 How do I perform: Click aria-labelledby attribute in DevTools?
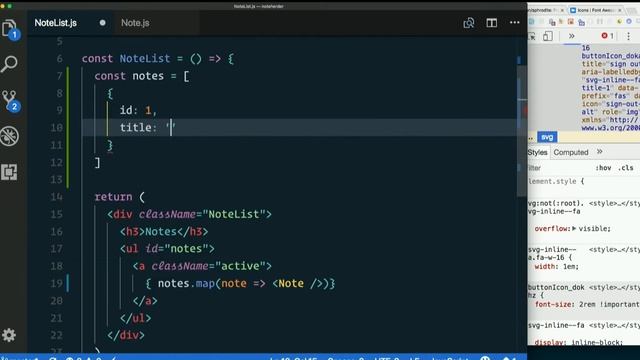(x=611, y=72)
